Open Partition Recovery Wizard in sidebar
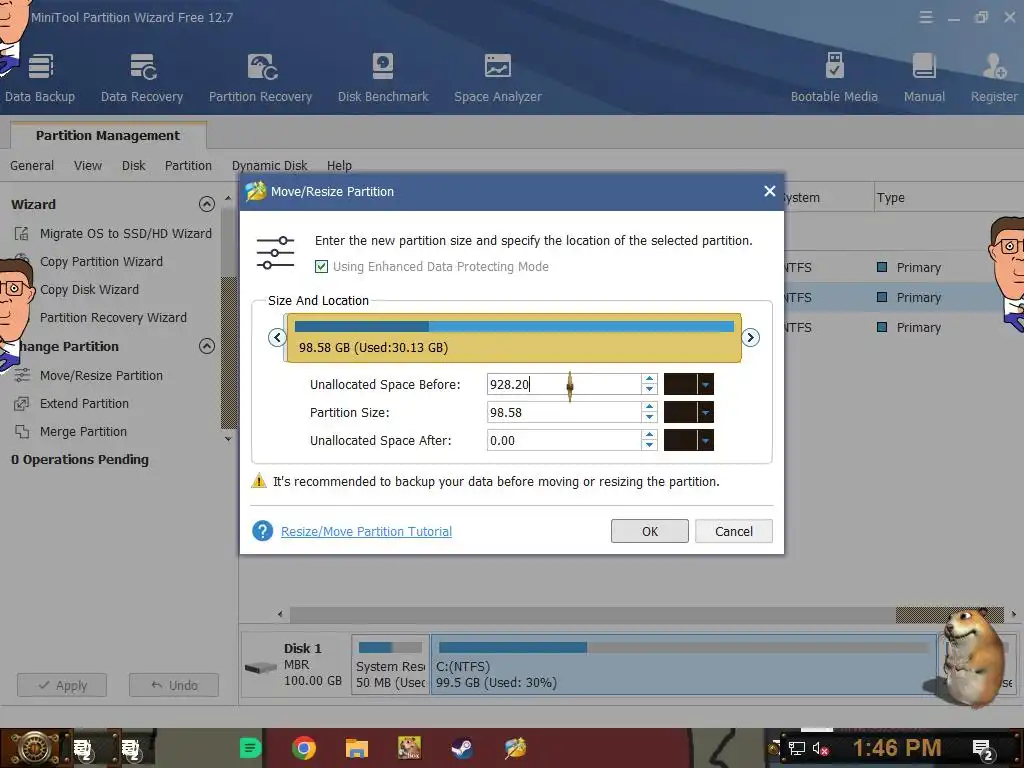The width and height of the screenshot is (1024, 768). coord(113,317)
